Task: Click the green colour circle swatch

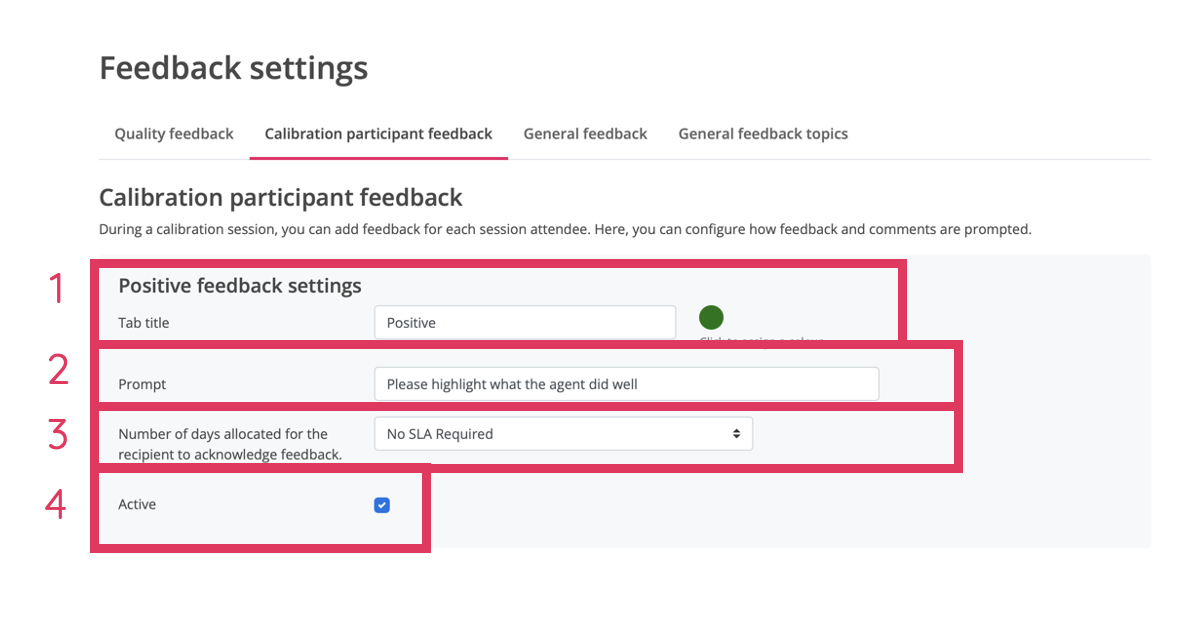Action: click(x=711, y=318)
